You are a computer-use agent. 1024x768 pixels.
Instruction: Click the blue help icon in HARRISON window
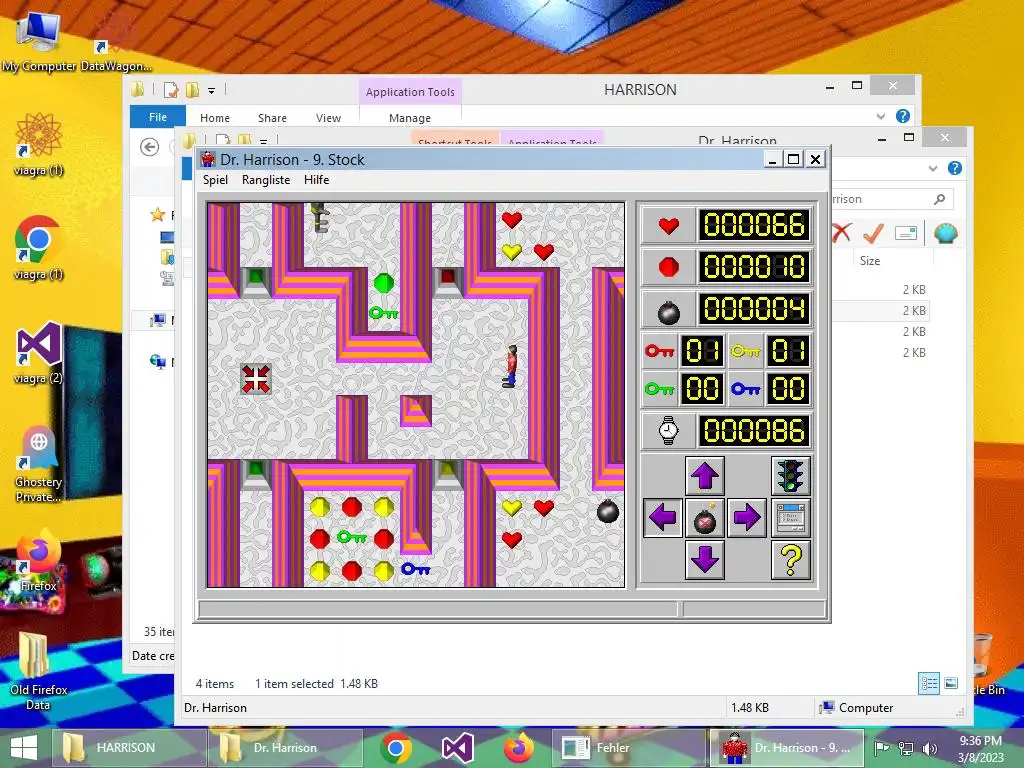[903, 116]
